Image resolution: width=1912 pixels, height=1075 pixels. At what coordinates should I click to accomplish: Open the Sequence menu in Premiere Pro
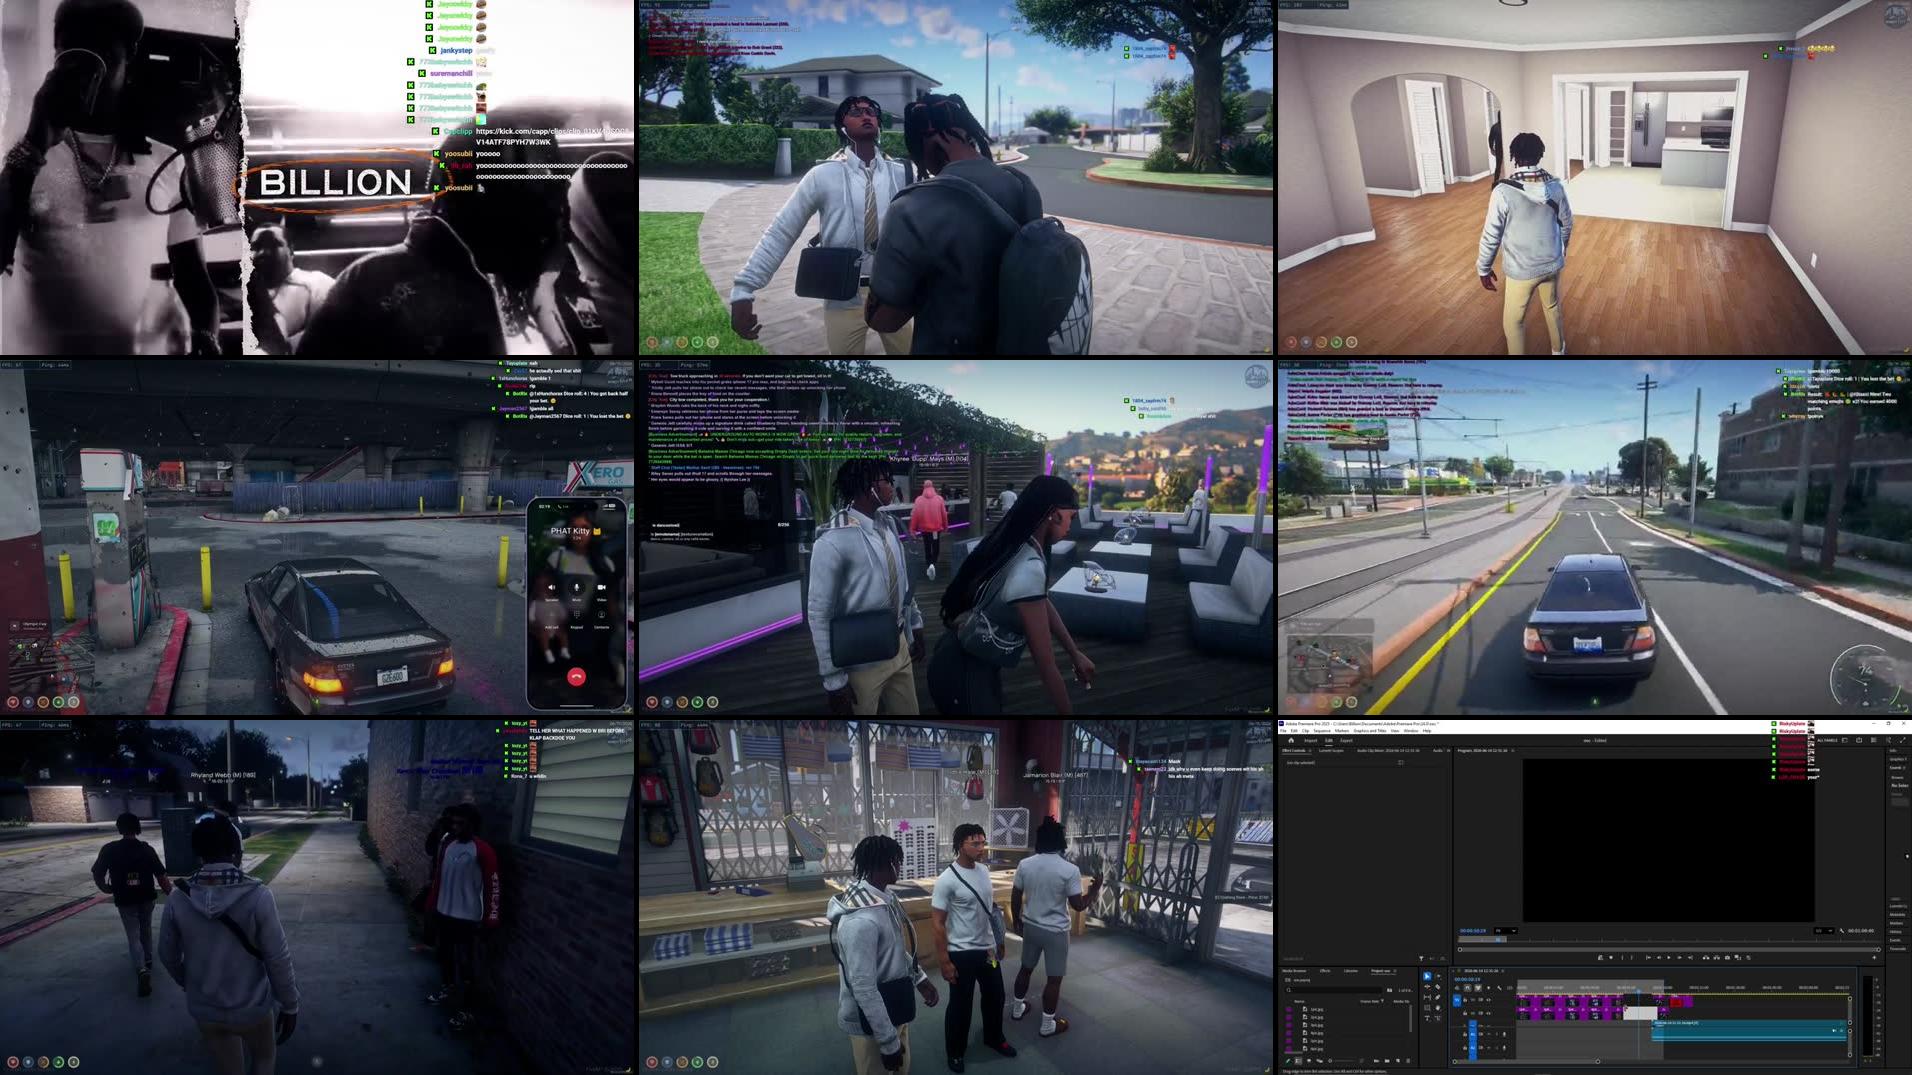(x=1322, y=731)
